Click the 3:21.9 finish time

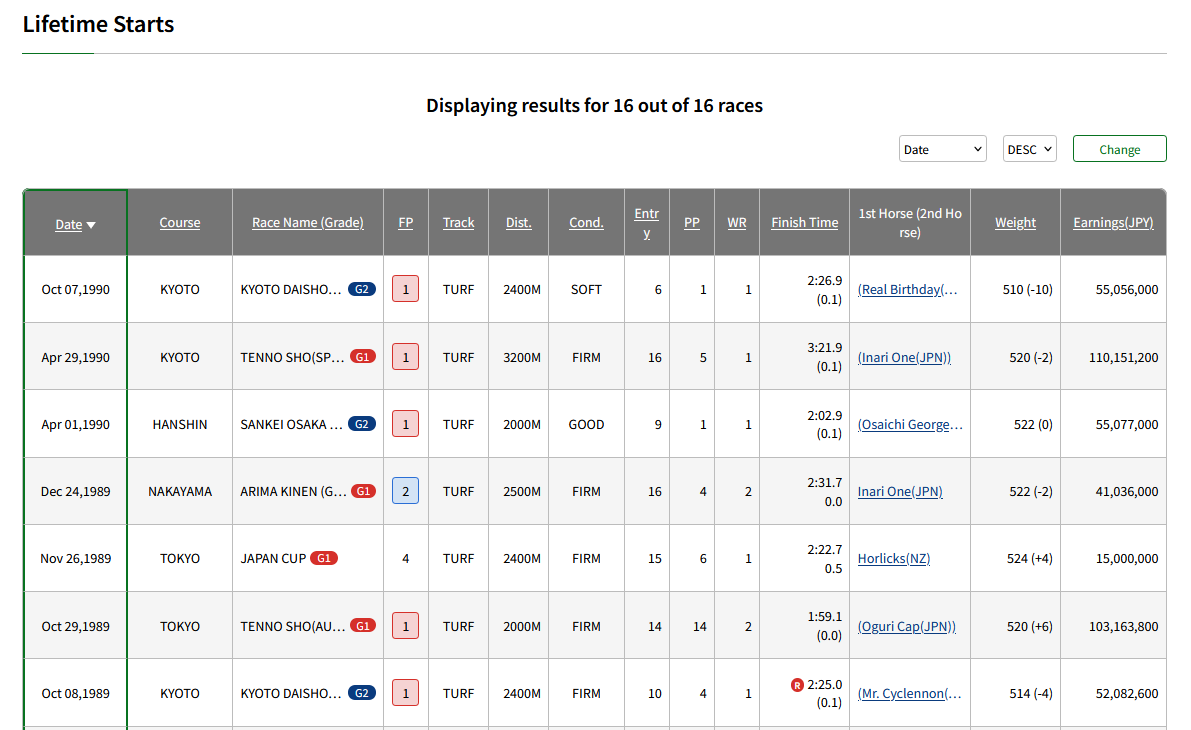[824, 347]
